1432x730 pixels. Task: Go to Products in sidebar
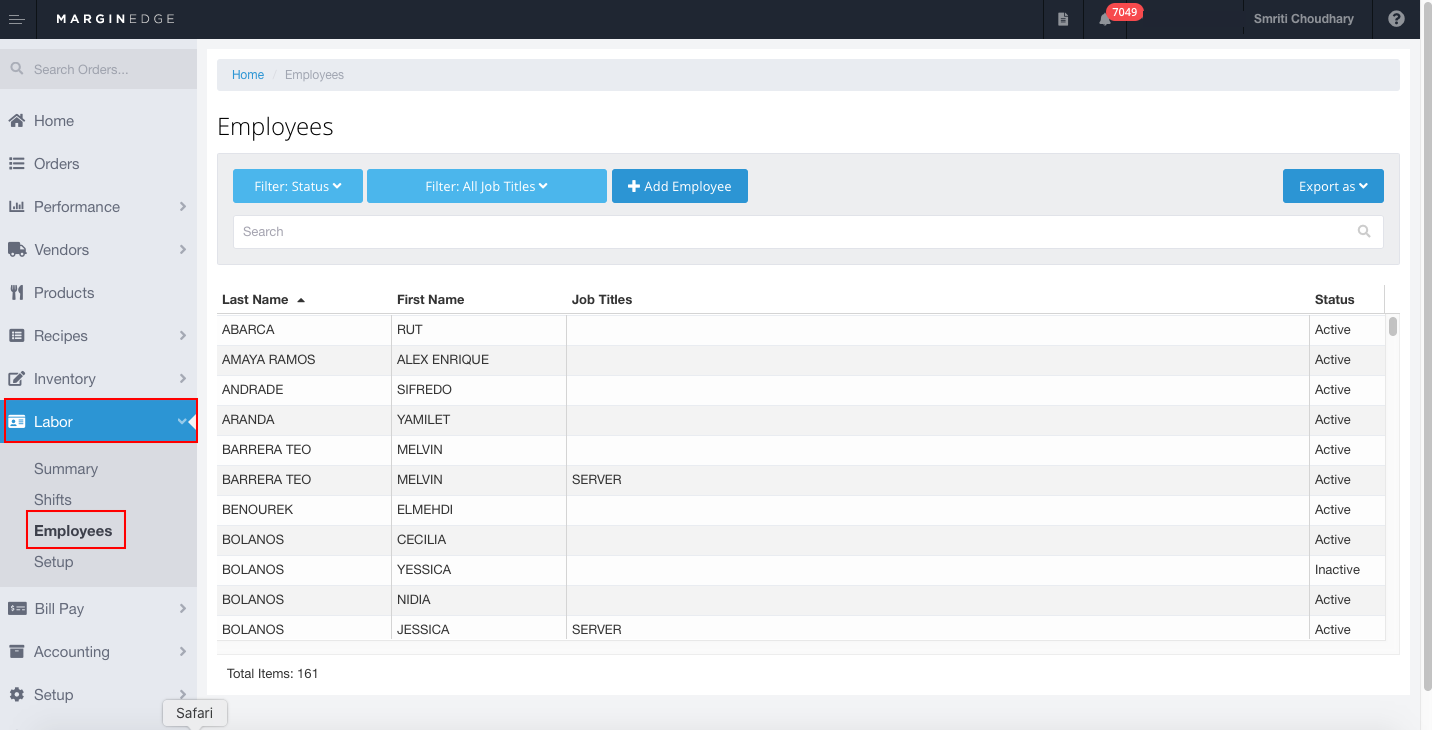(64, 292)
